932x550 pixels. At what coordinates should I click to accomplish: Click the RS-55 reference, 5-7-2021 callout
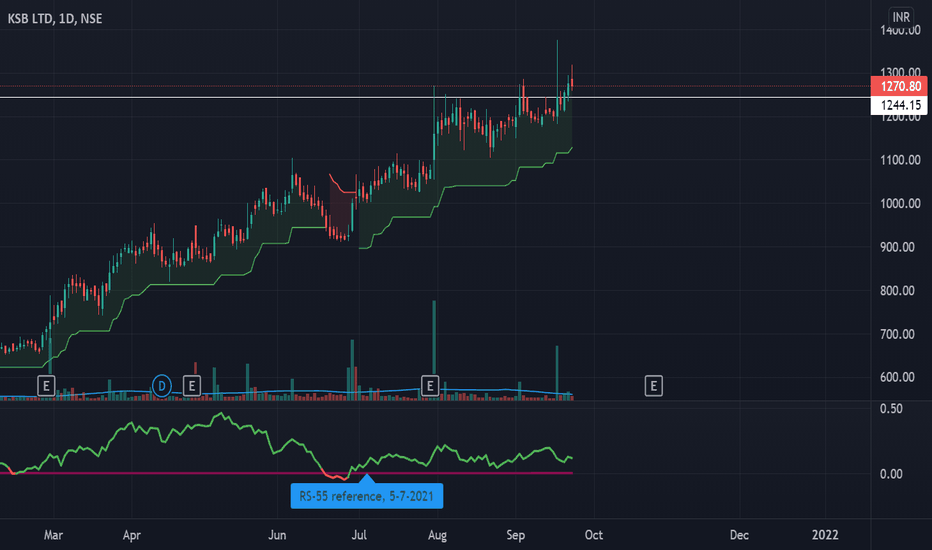[x=367, y=496]
